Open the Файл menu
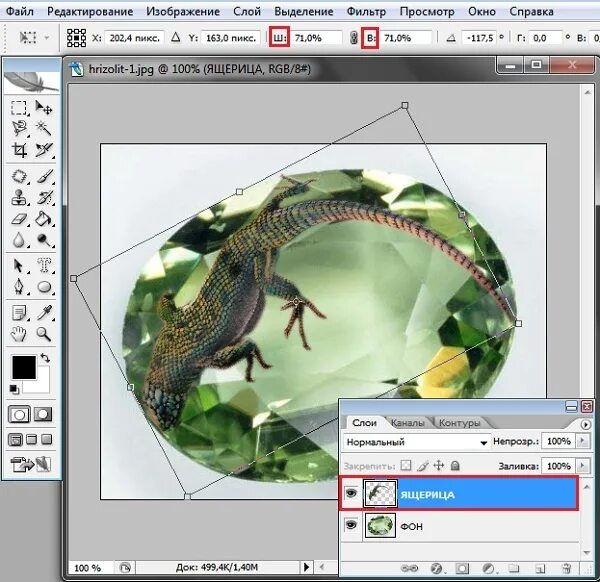Image resolution: width=600 pixels, height=582 pixels. click(x=20, y=11)
